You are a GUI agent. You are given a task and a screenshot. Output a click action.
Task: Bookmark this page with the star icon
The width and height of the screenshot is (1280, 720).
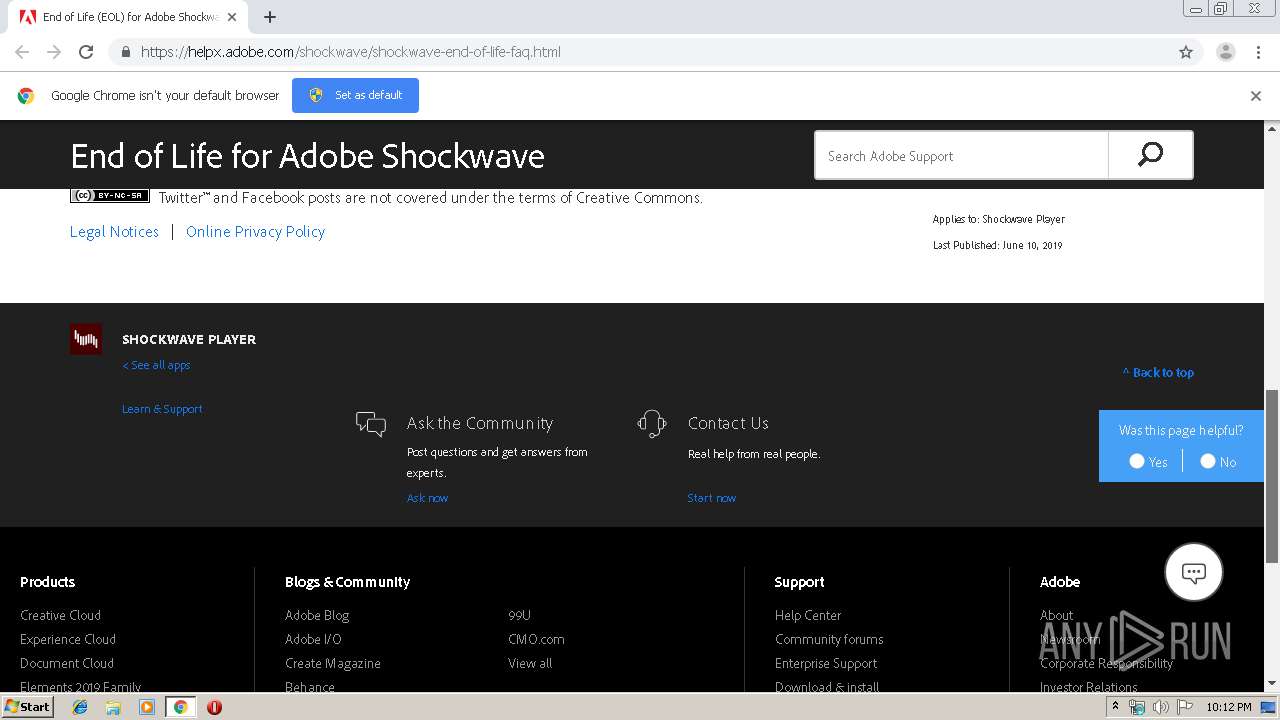[1186, 52]
